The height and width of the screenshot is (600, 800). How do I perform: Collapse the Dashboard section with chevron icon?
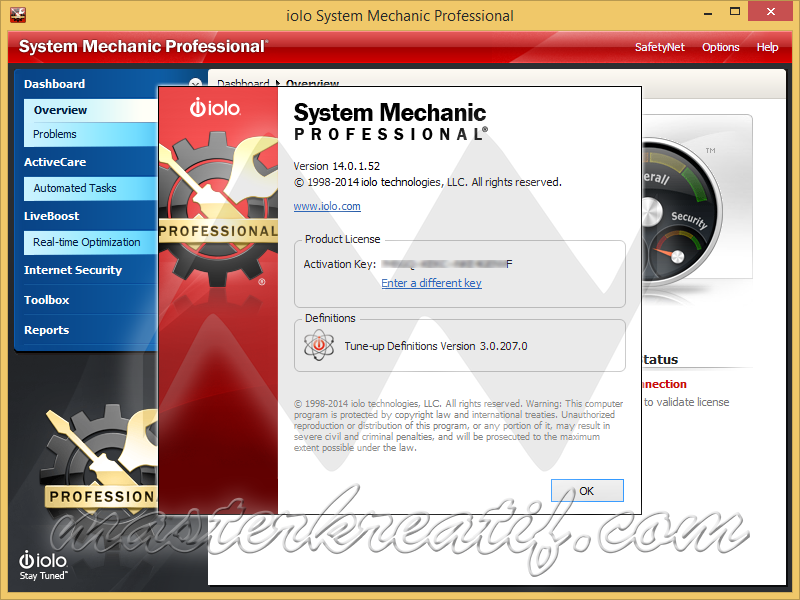click(195, 83)
